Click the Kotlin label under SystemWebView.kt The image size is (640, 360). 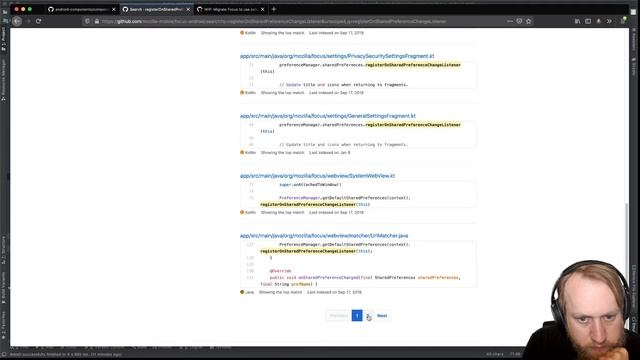tap(250, 213)
